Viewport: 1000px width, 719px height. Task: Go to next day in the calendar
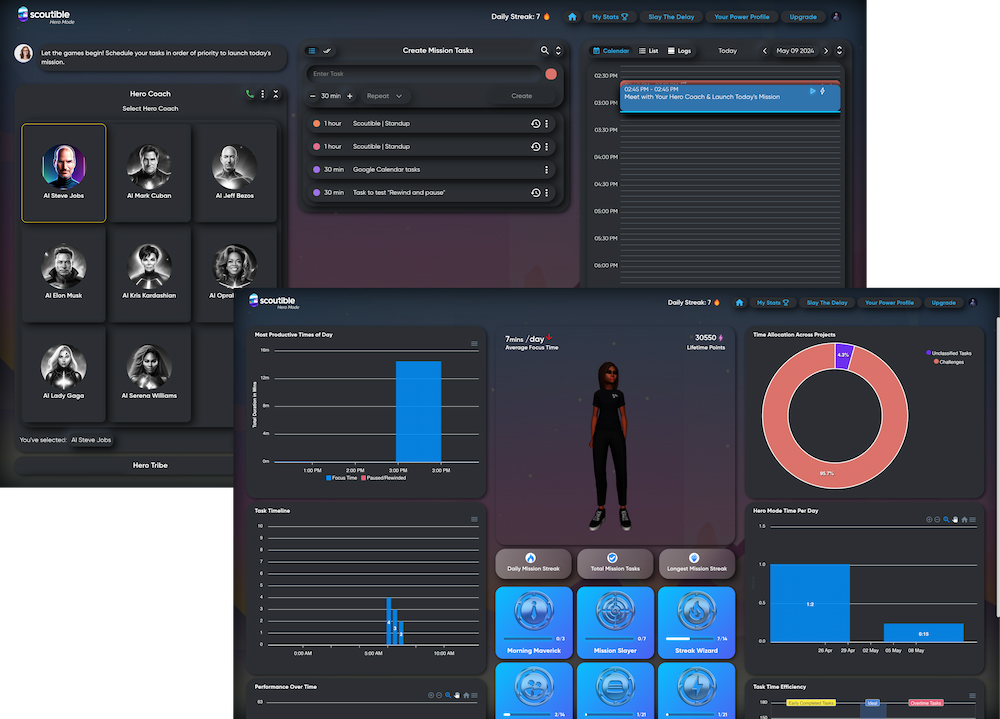[x=826, y=51]
